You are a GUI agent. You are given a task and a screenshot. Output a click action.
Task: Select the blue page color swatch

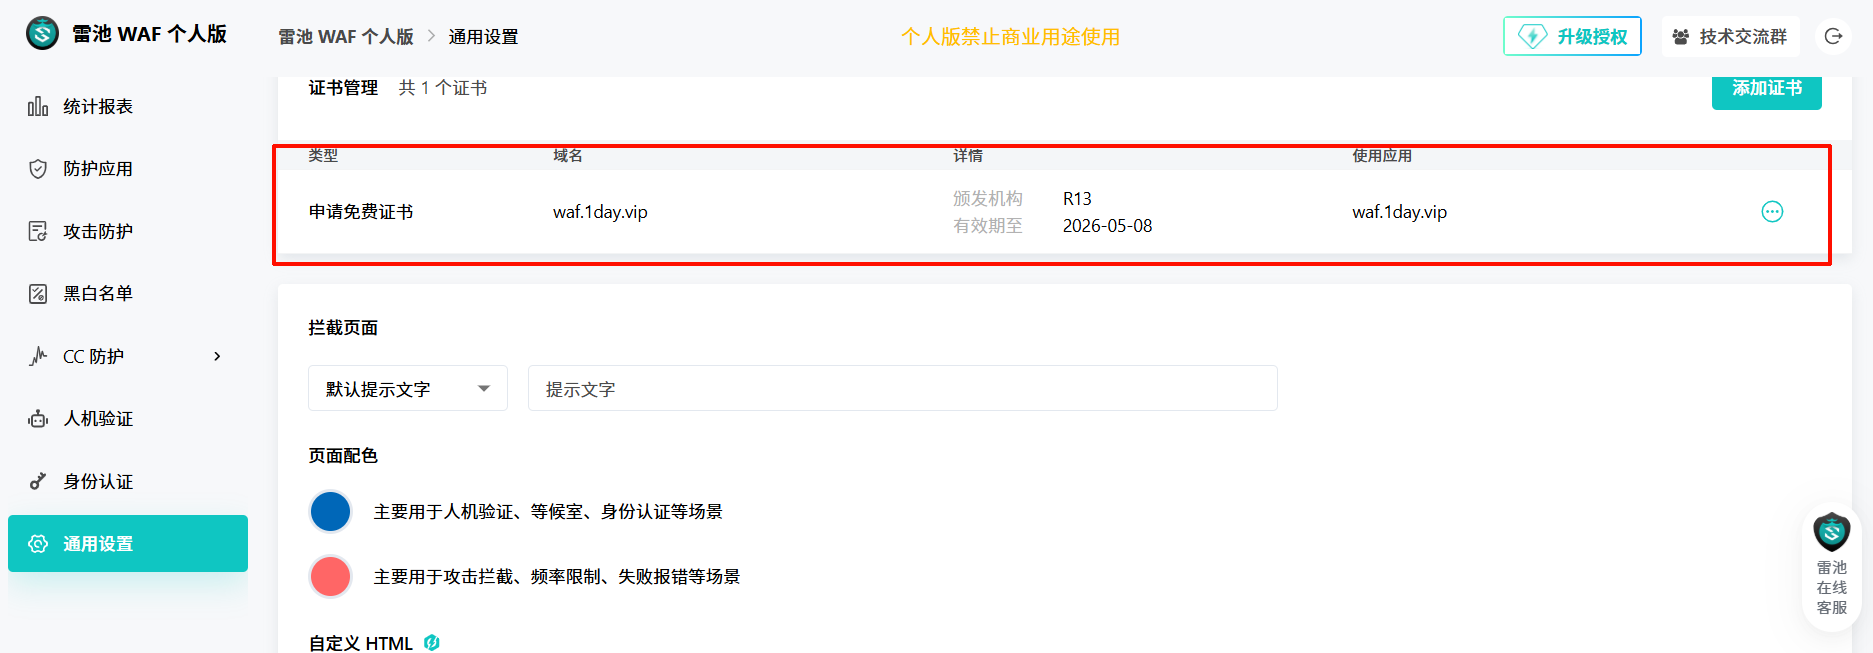(330, 511)
